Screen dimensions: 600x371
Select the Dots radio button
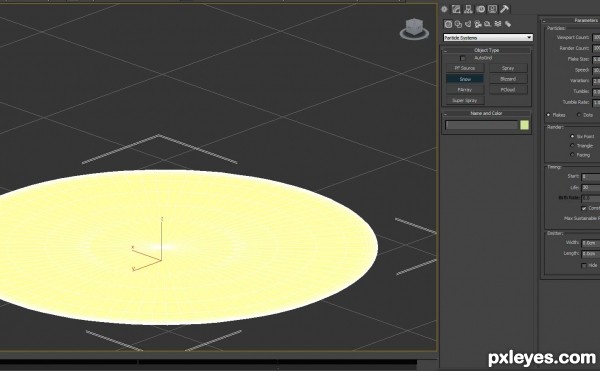[x=579, y=115]
